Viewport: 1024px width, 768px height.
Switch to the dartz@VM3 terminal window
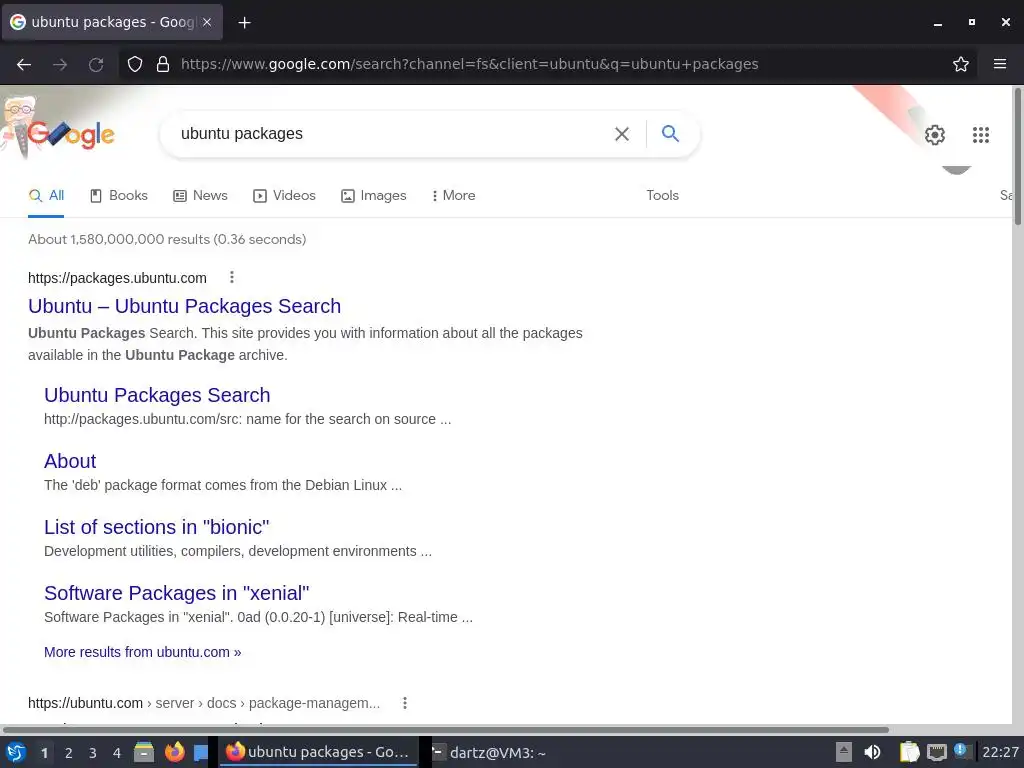coord(490,752)
